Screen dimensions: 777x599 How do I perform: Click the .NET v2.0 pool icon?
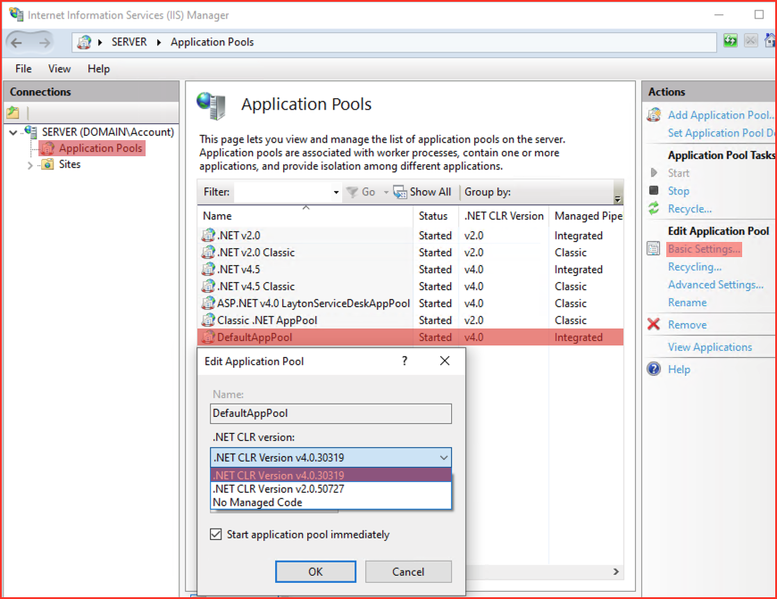pos(208,235)
